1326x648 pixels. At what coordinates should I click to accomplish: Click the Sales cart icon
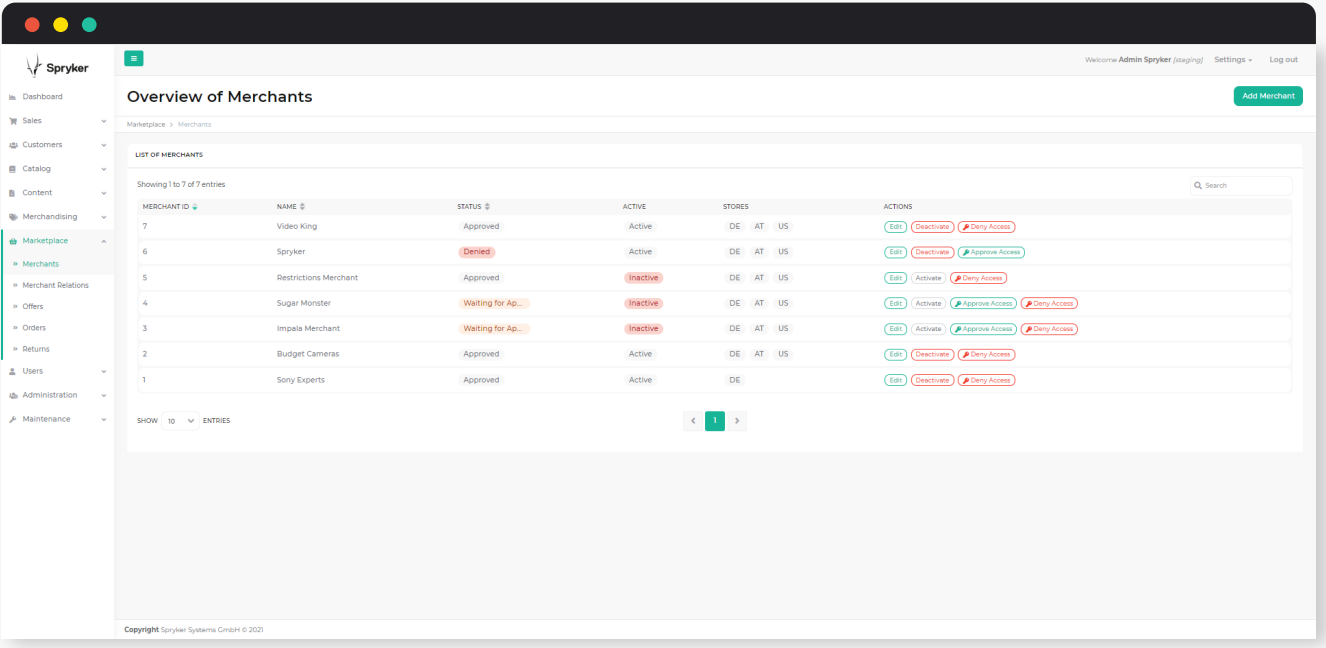(x=12, y=121)
